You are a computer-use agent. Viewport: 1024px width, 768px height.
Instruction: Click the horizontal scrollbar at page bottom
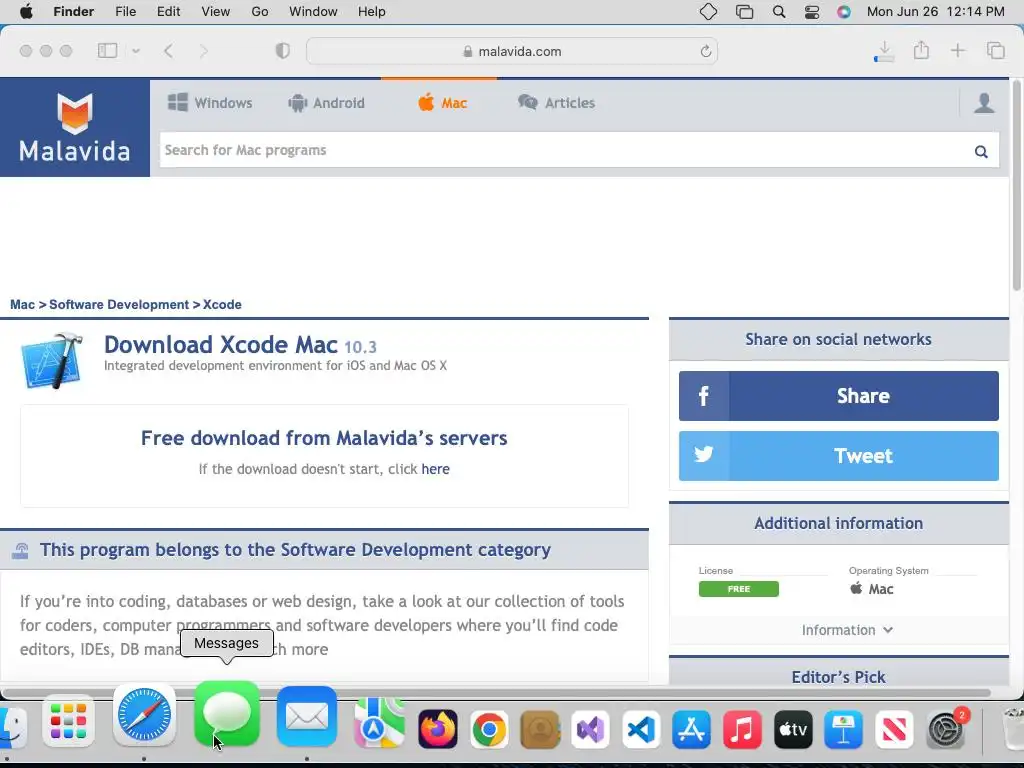(497, 692)
